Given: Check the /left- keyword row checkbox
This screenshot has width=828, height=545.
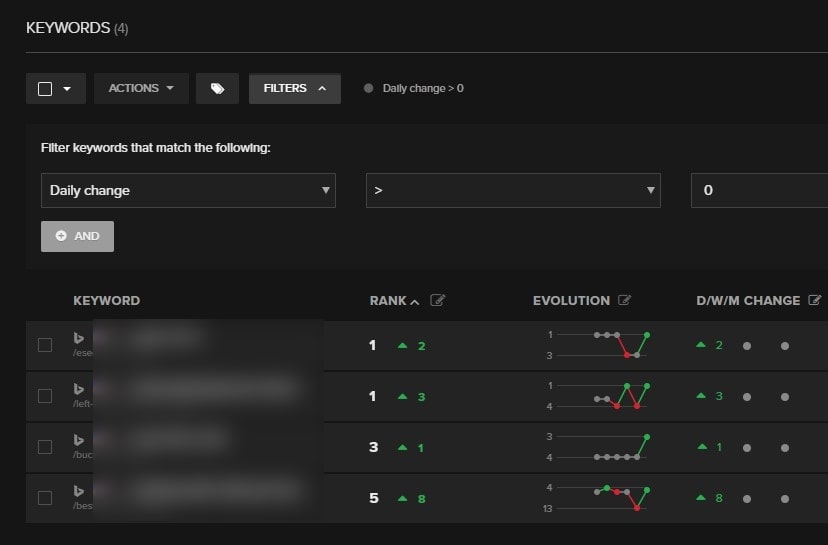Looking at the screenshot, I should 45,396.
